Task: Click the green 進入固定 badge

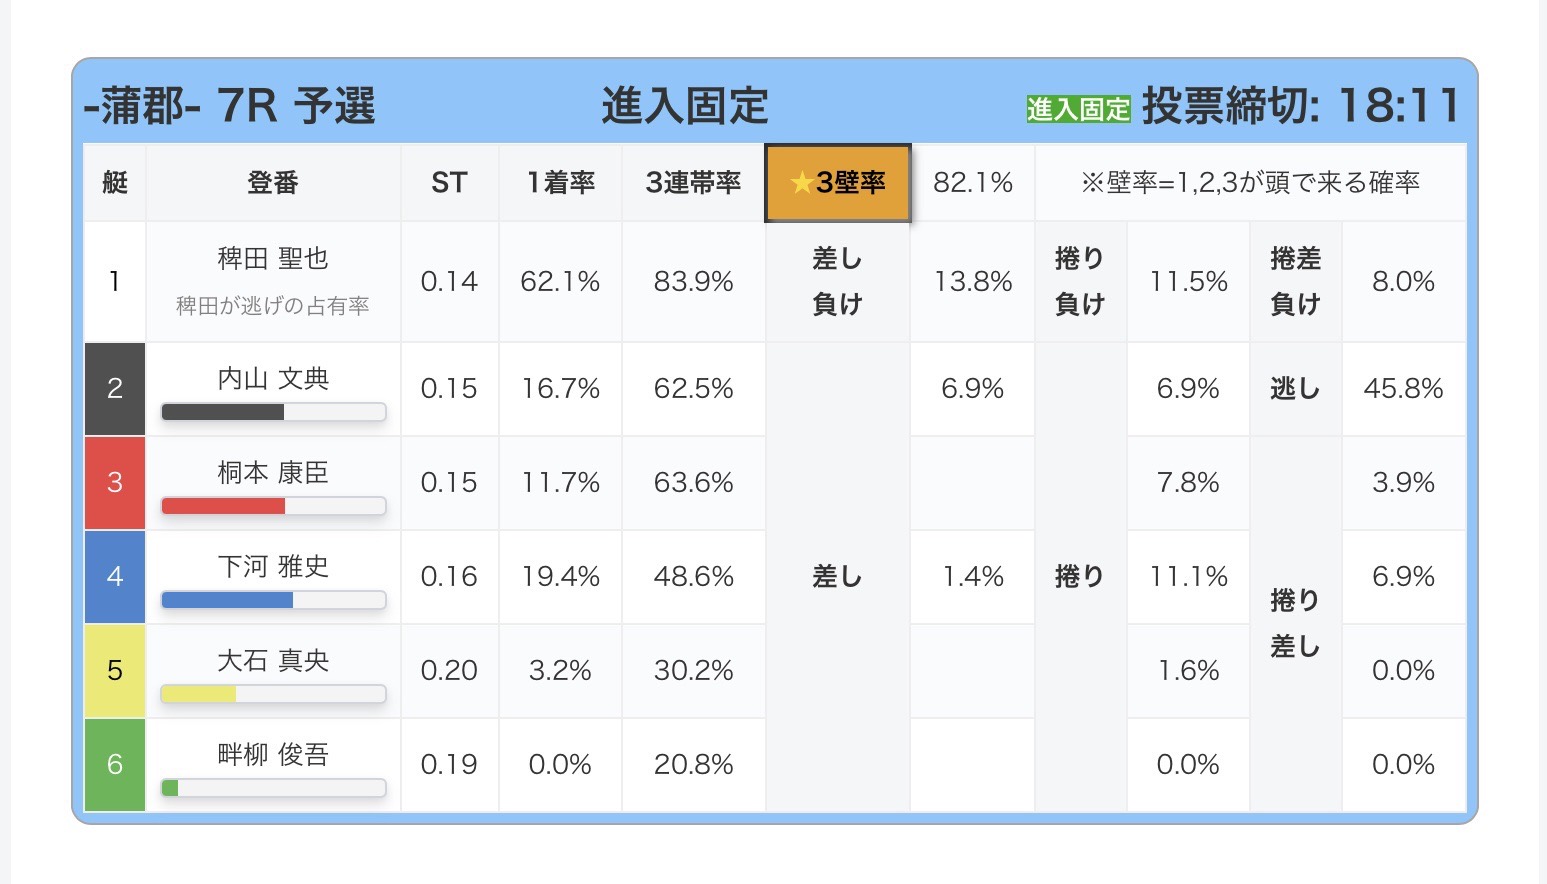Action: pos(1078,109)
